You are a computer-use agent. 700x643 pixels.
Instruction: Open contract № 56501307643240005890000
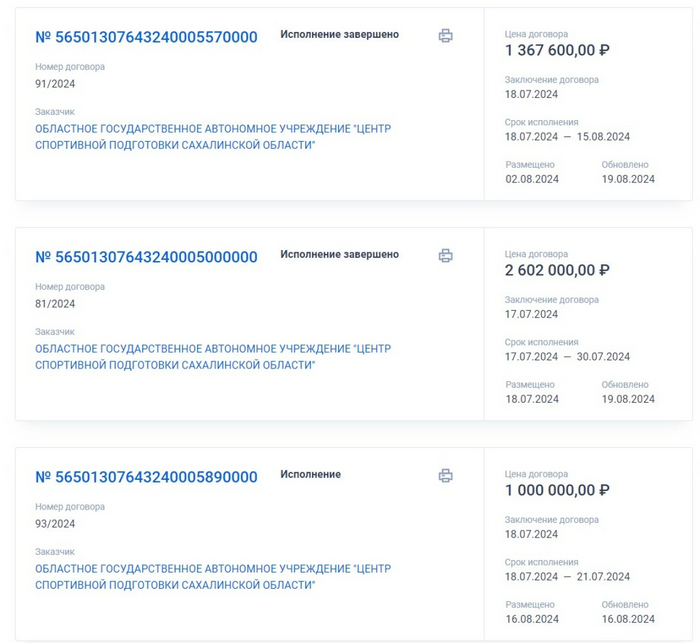tap(146, 477)
